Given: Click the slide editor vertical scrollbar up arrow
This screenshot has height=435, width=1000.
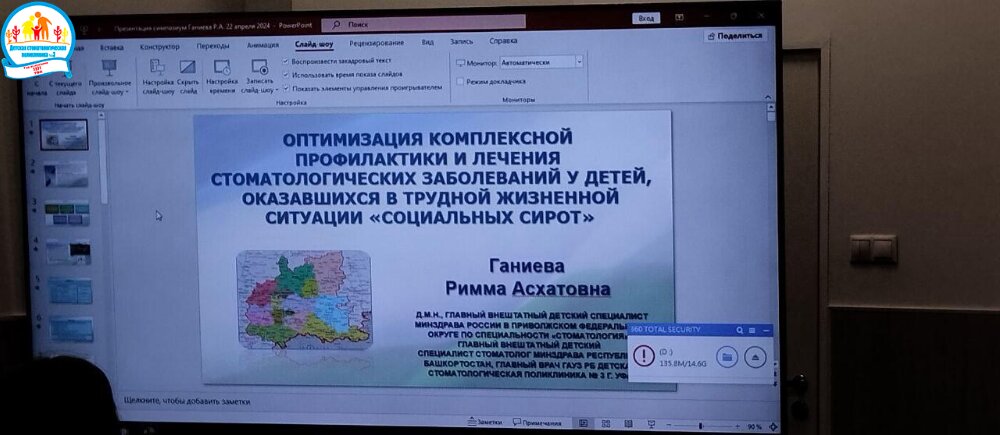Looking at the screenshot, I should click(x=771, y=107).
